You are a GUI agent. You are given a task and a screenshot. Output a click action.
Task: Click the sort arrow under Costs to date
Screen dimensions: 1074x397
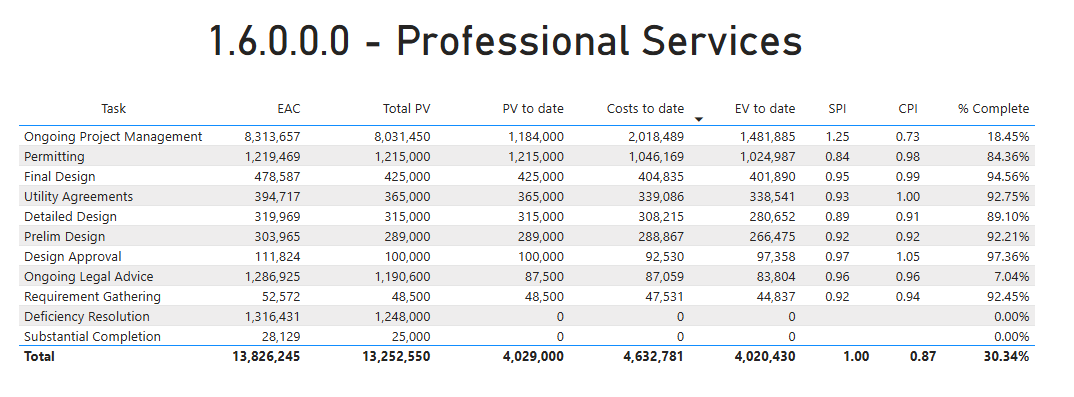(x=699, y=120)
